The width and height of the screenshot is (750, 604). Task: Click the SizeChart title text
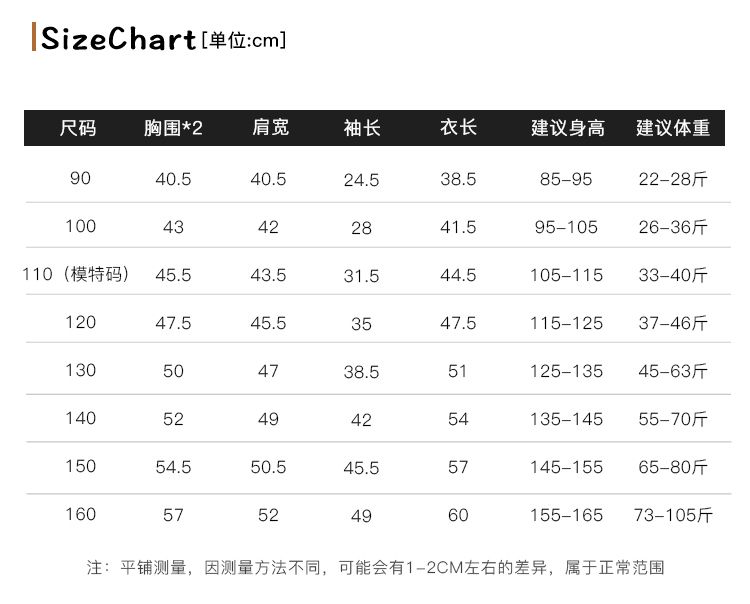pos(118,38)
